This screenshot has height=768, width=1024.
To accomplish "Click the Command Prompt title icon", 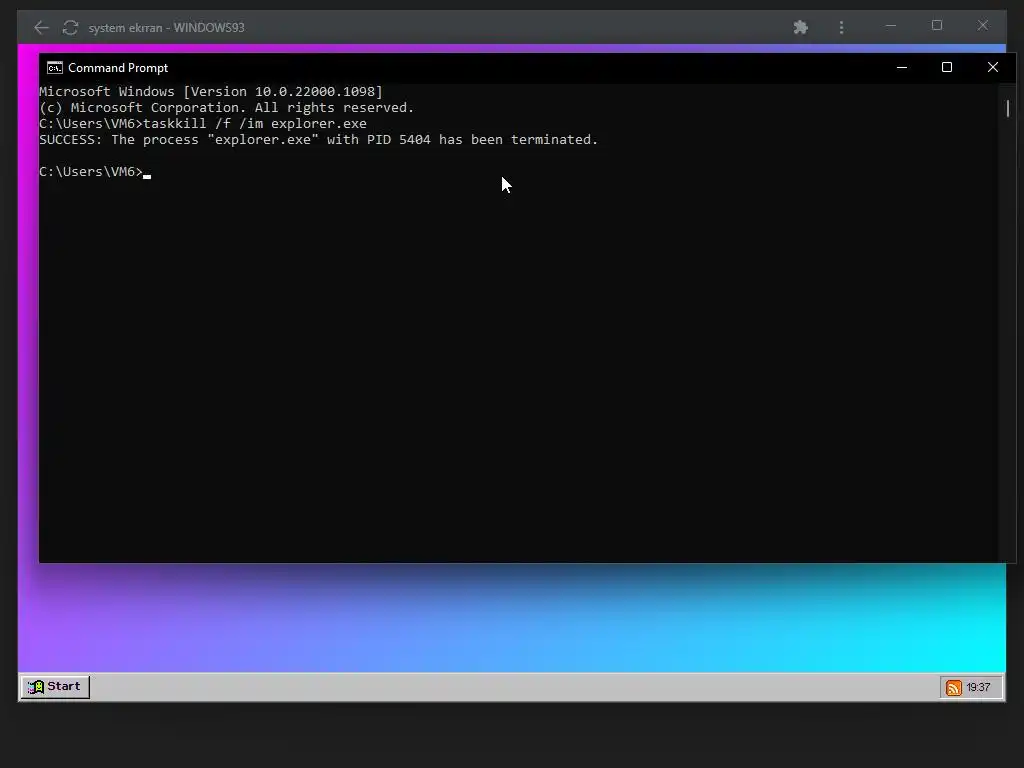I will pyautogui.click(x=55, y=68).
